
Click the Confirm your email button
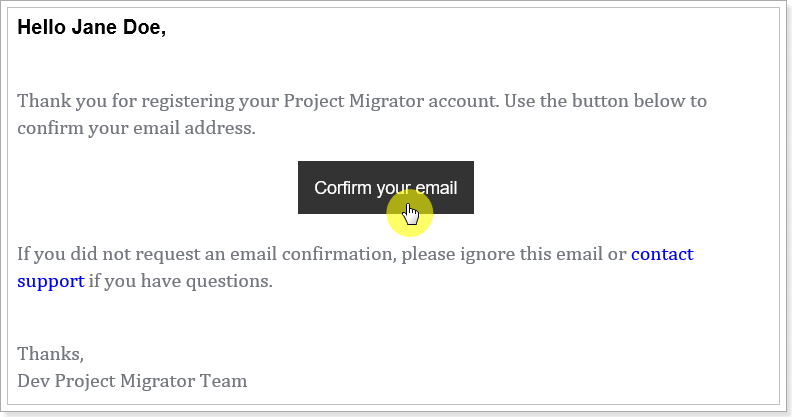(x=385, y=187)
